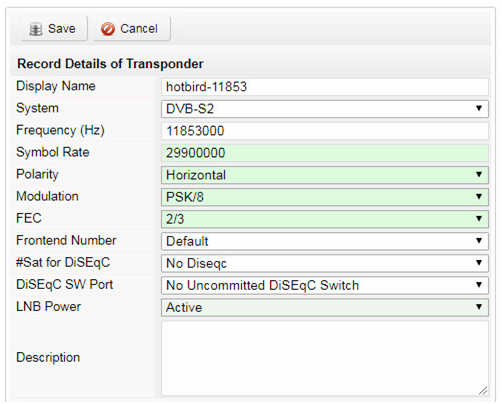Click the Symbol Rate input field
This screenshot has width=502, height=404.
click(325, 153)
